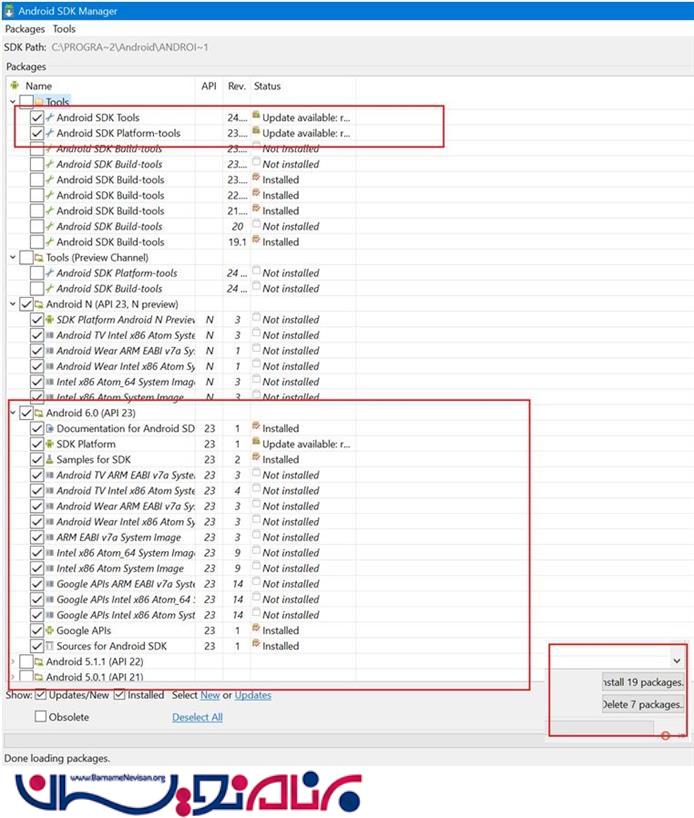Click the Samples for SDK flask icon
Viewport: 694px width, 818px height.
coord(50,460)
